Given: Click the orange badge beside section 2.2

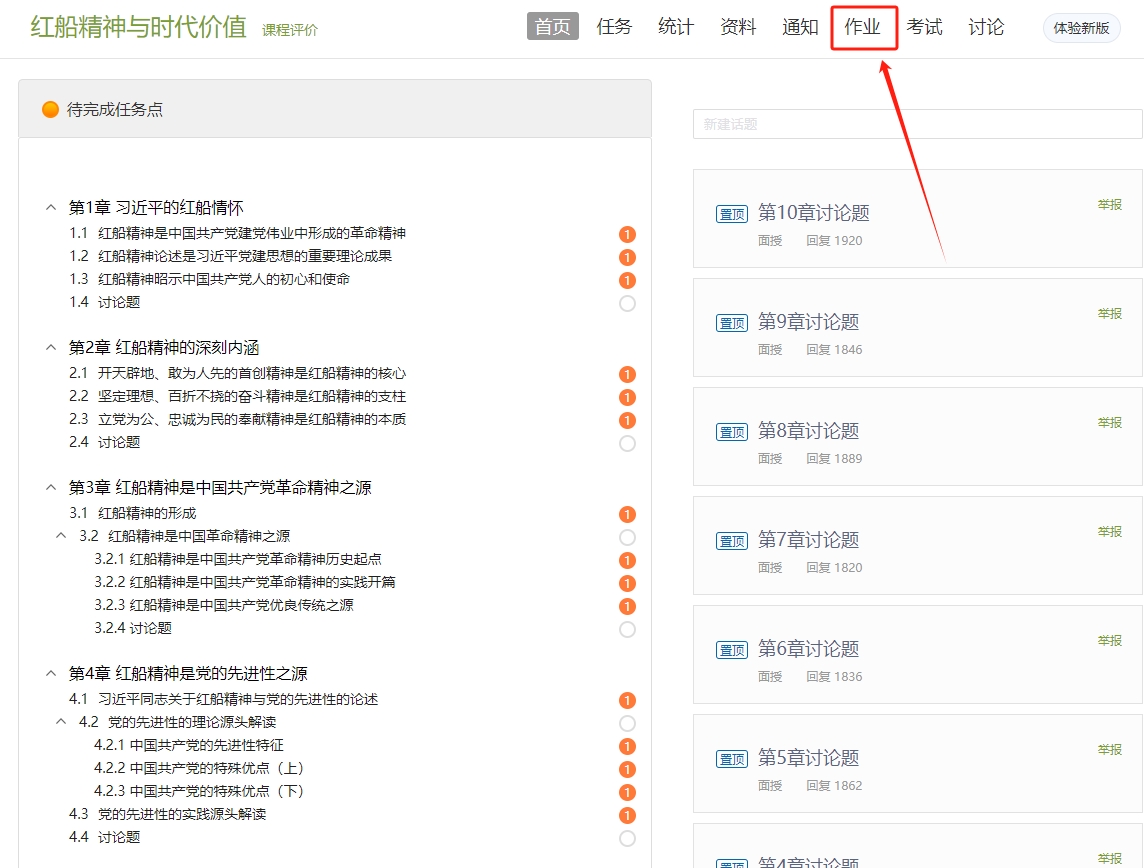Looking at the screenshot, I should click(x=627, y=398).
